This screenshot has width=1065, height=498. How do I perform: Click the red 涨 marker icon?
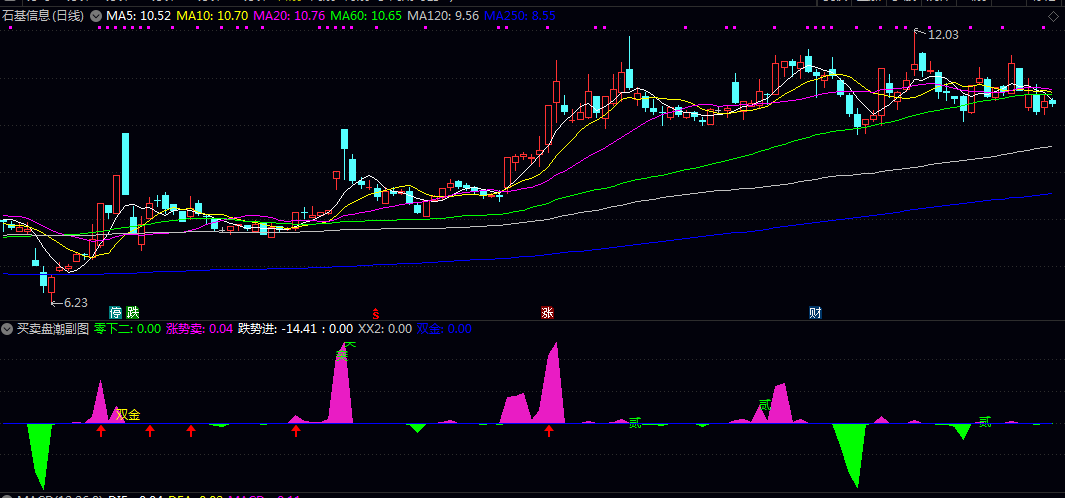click(547, 313)
